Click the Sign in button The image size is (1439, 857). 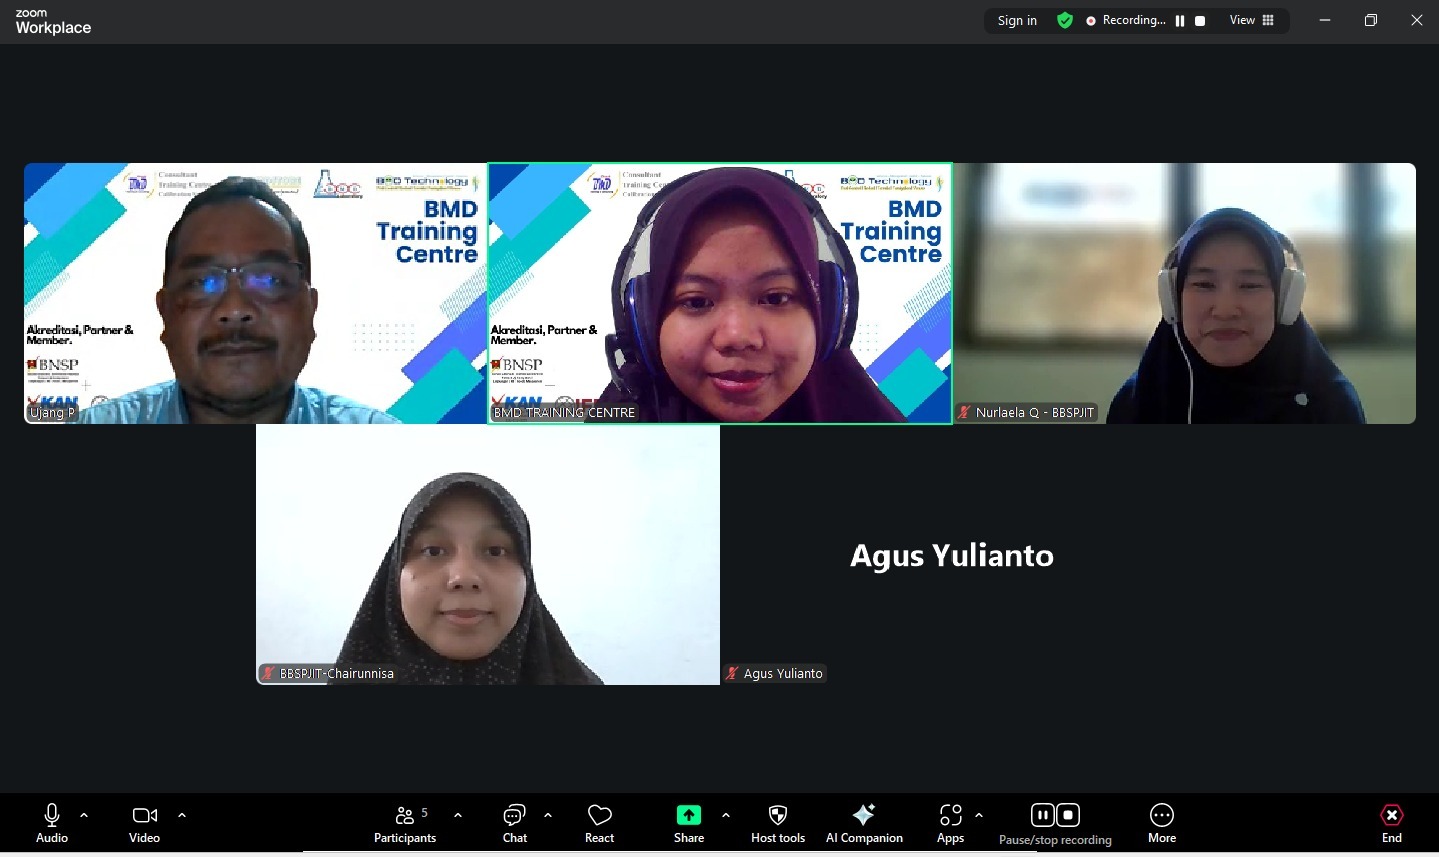point(1017,20)
